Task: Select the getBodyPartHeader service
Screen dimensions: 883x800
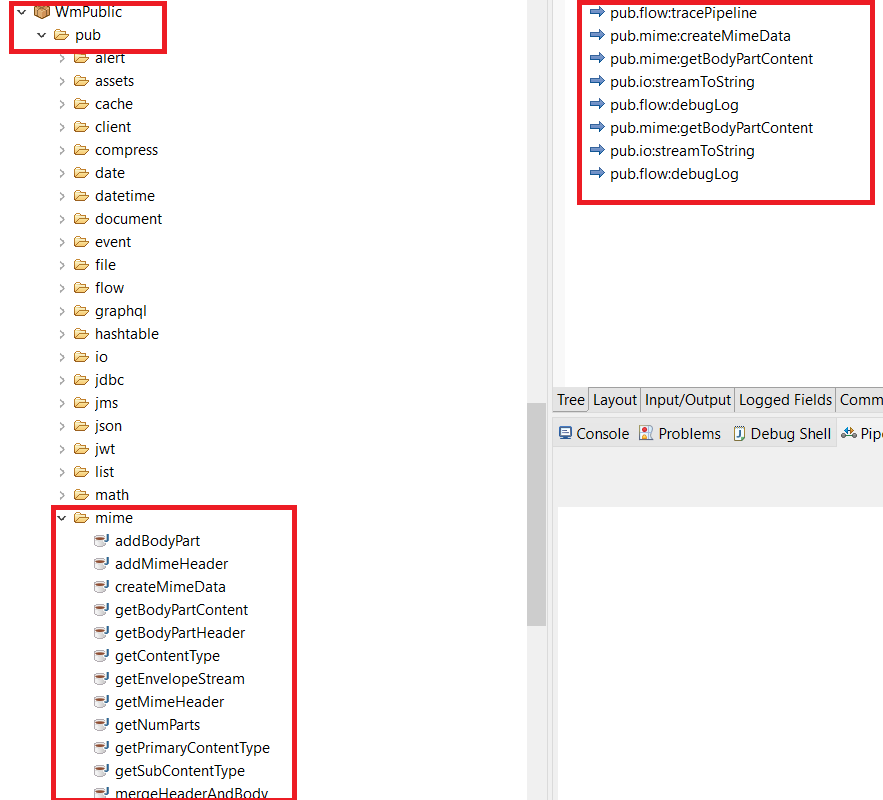Action: pos(179,633)
